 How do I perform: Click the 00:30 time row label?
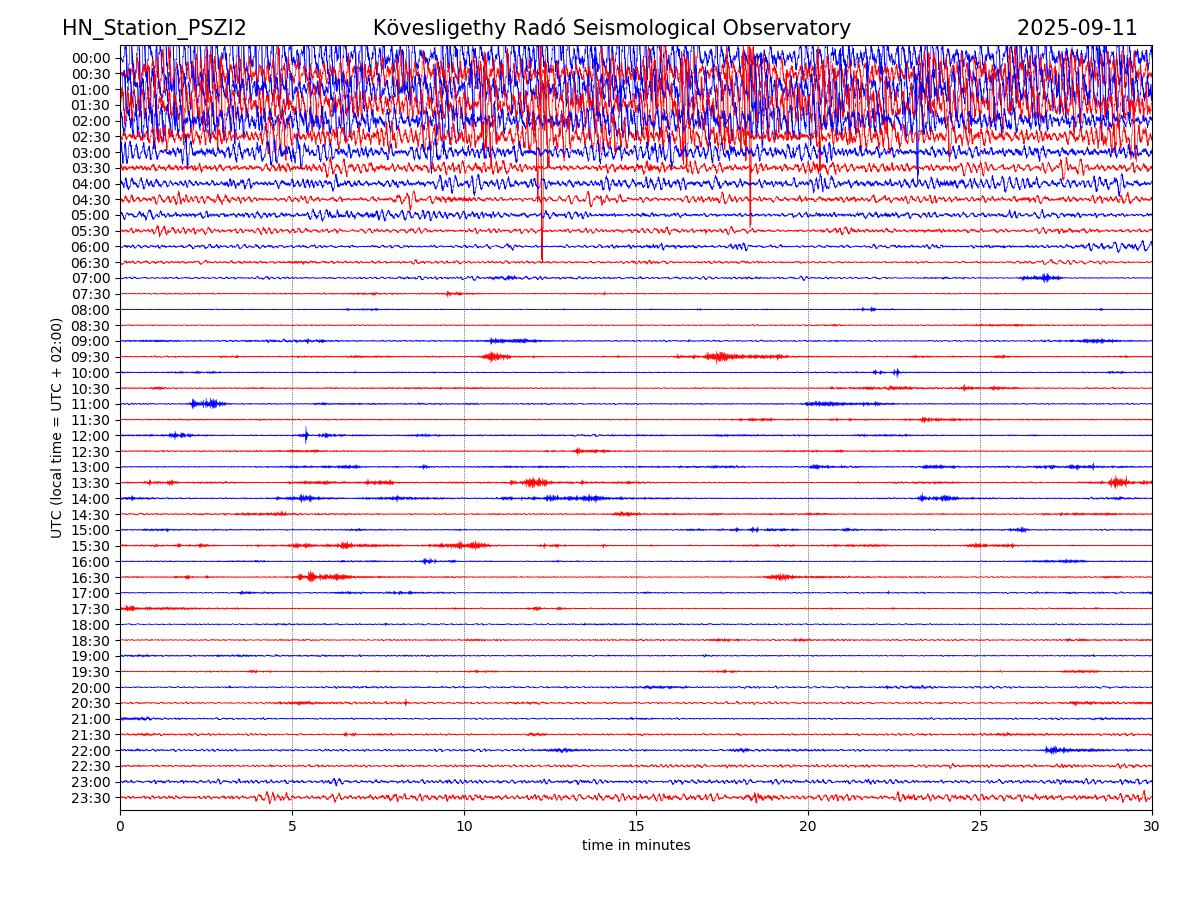pyautogui.click(x=91, y=74)
